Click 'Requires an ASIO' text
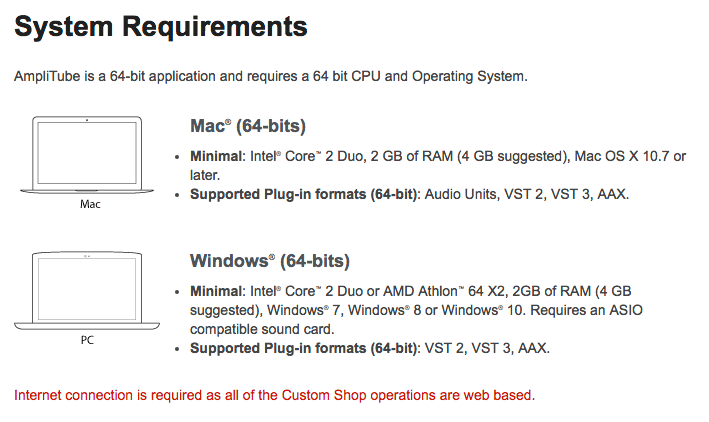709x422 pixels. [586, 310]
